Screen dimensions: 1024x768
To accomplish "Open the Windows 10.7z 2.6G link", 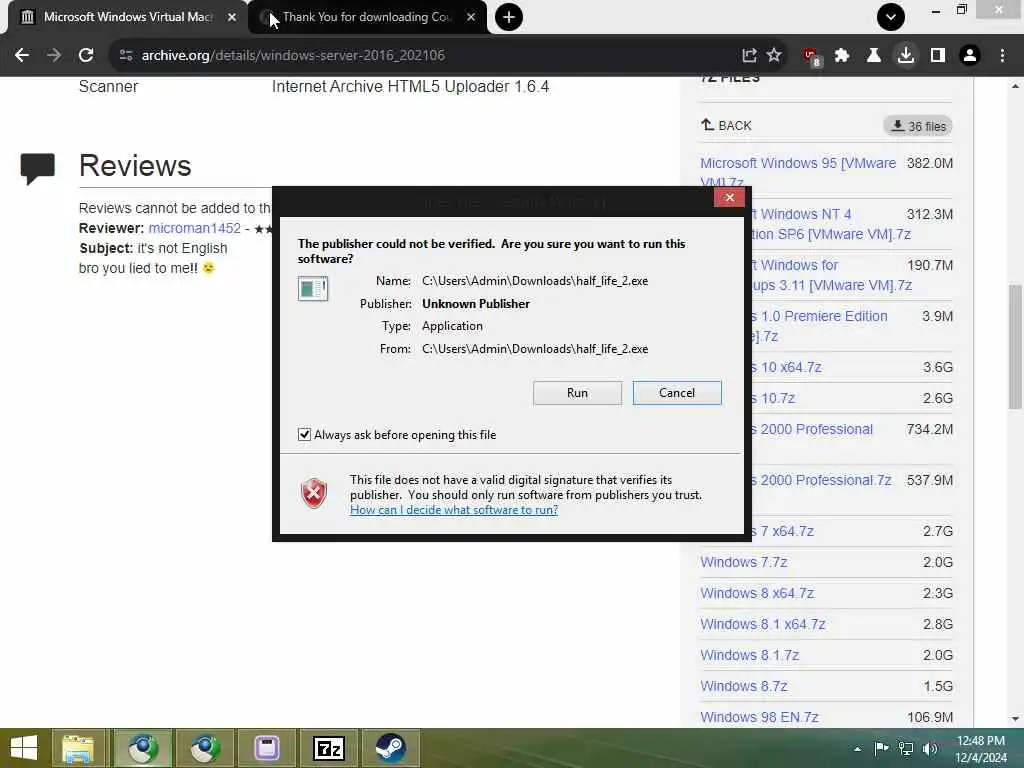I will 773,398.
